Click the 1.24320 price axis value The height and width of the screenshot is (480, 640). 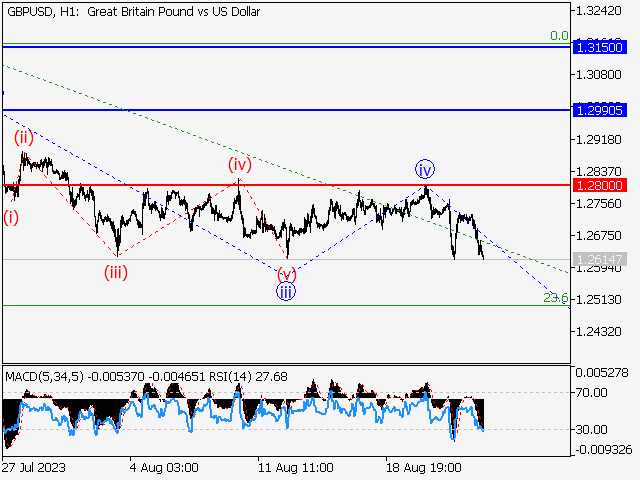pos(598,331)
